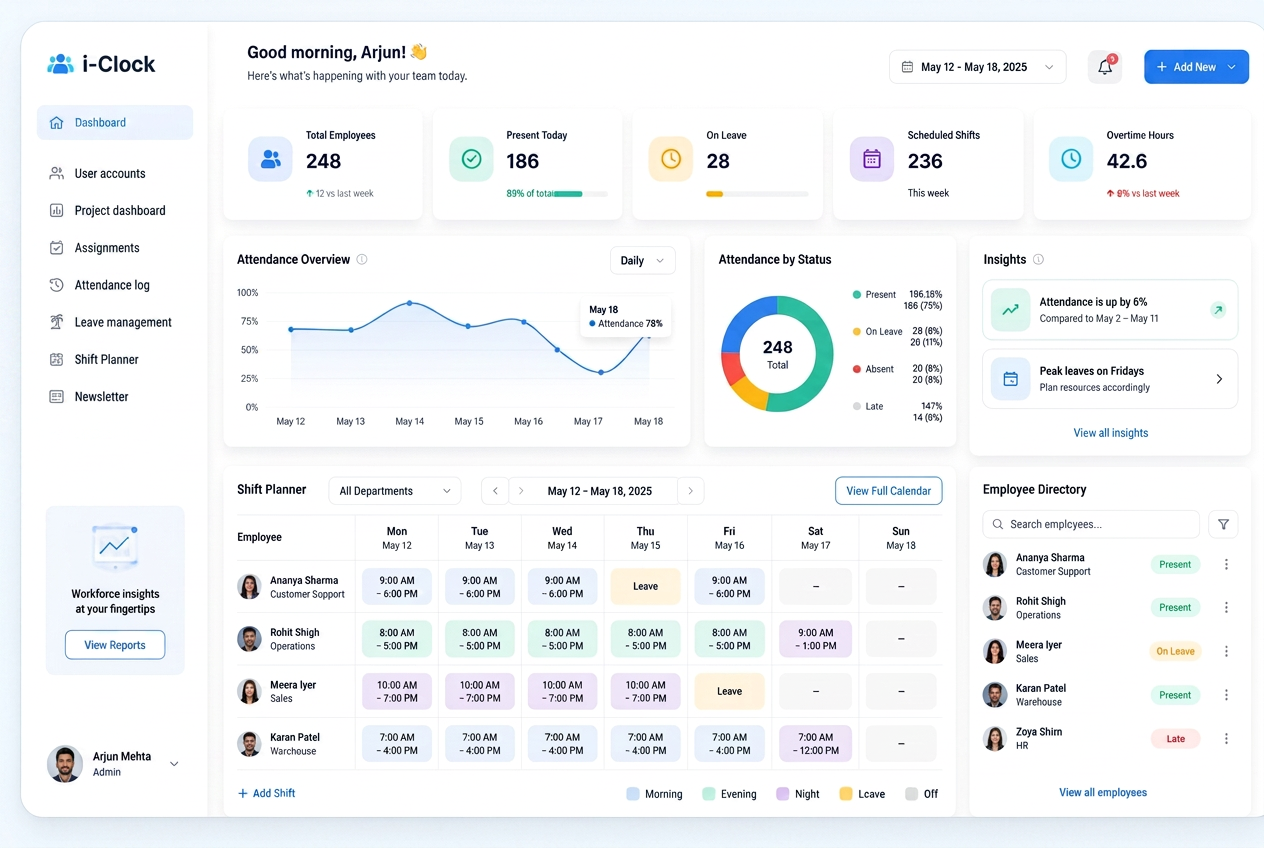Click Arjun Mehta's profile avatar
The height and width of the screenshot is (848, 1264).
pos(65,764)
